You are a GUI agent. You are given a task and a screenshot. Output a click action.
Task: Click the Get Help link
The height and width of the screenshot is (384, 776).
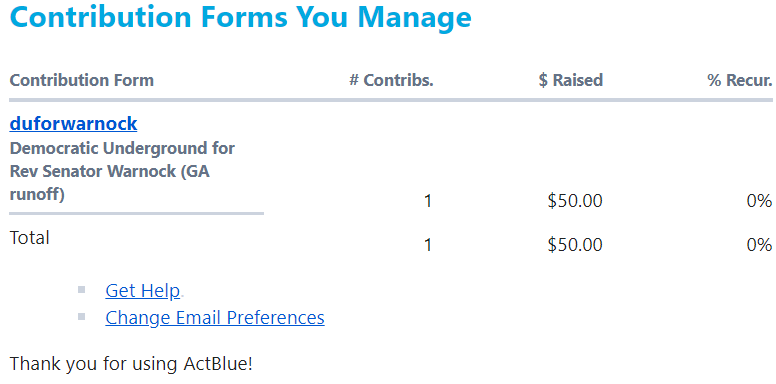coord(143,290)
